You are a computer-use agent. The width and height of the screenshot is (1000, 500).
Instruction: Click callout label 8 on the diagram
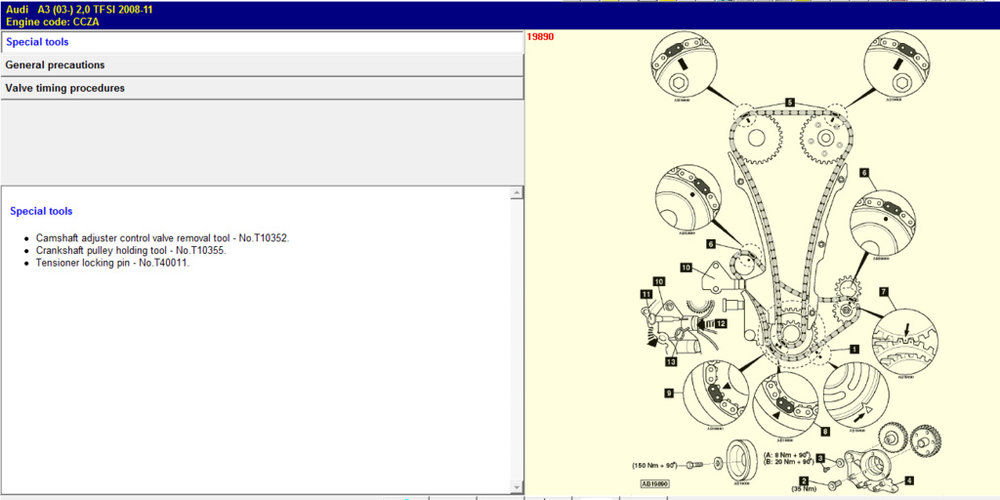[826, 431]
